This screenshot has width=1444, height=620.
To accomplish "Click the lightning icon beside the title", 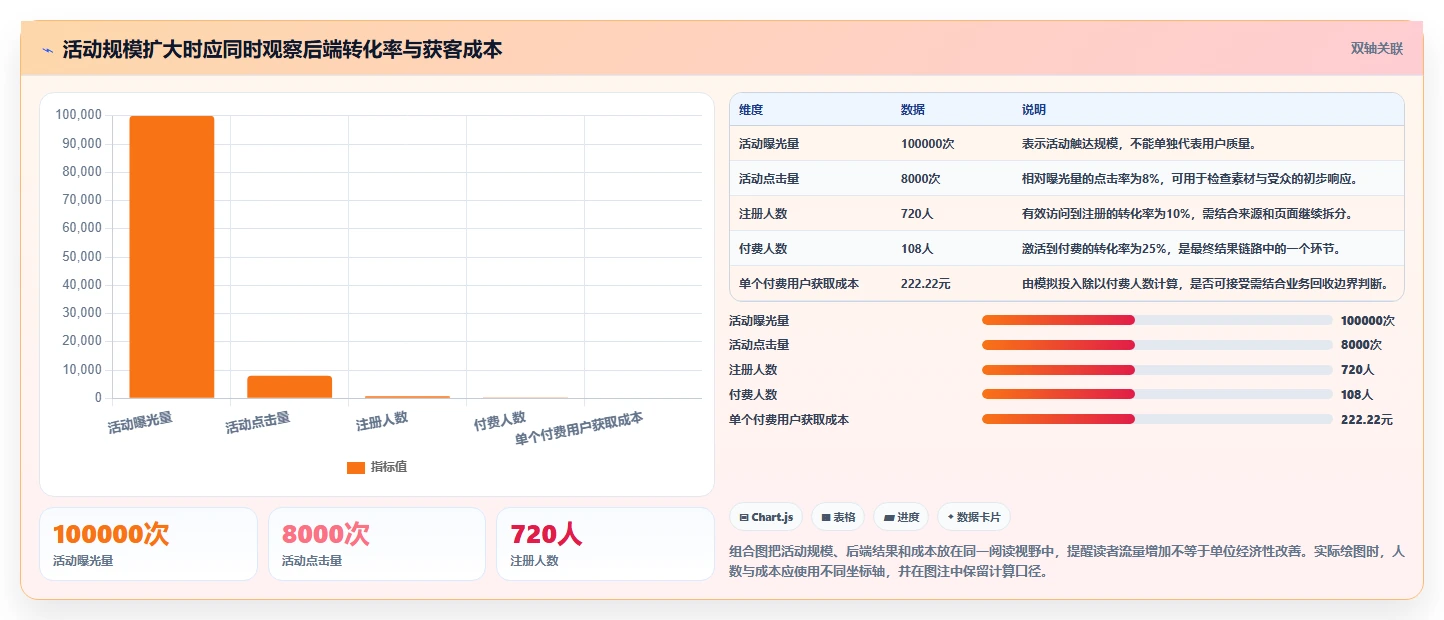I will 47,50.
